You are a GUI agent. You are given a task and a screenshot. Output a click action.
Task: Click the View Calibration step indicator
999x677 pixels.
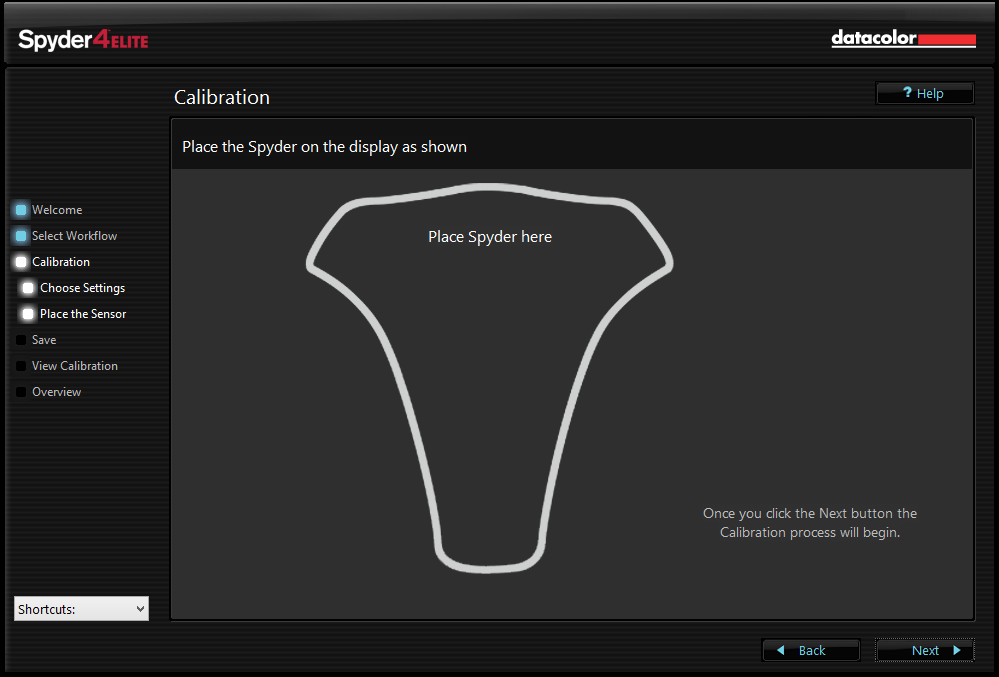20,365
